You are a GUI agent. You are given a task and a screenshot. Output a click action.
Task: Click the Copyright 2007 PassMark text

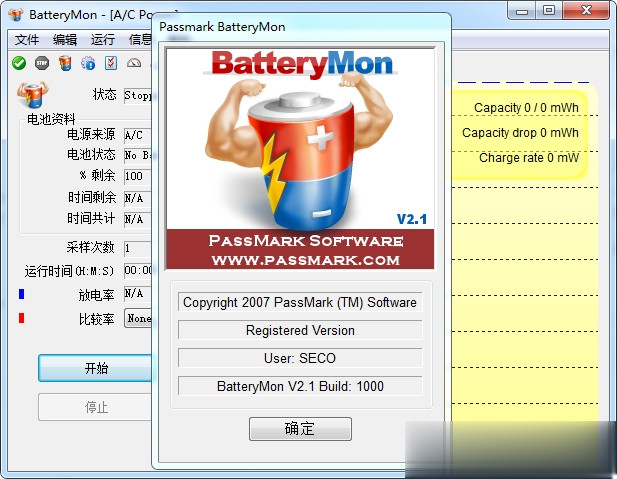click(300, 302)
